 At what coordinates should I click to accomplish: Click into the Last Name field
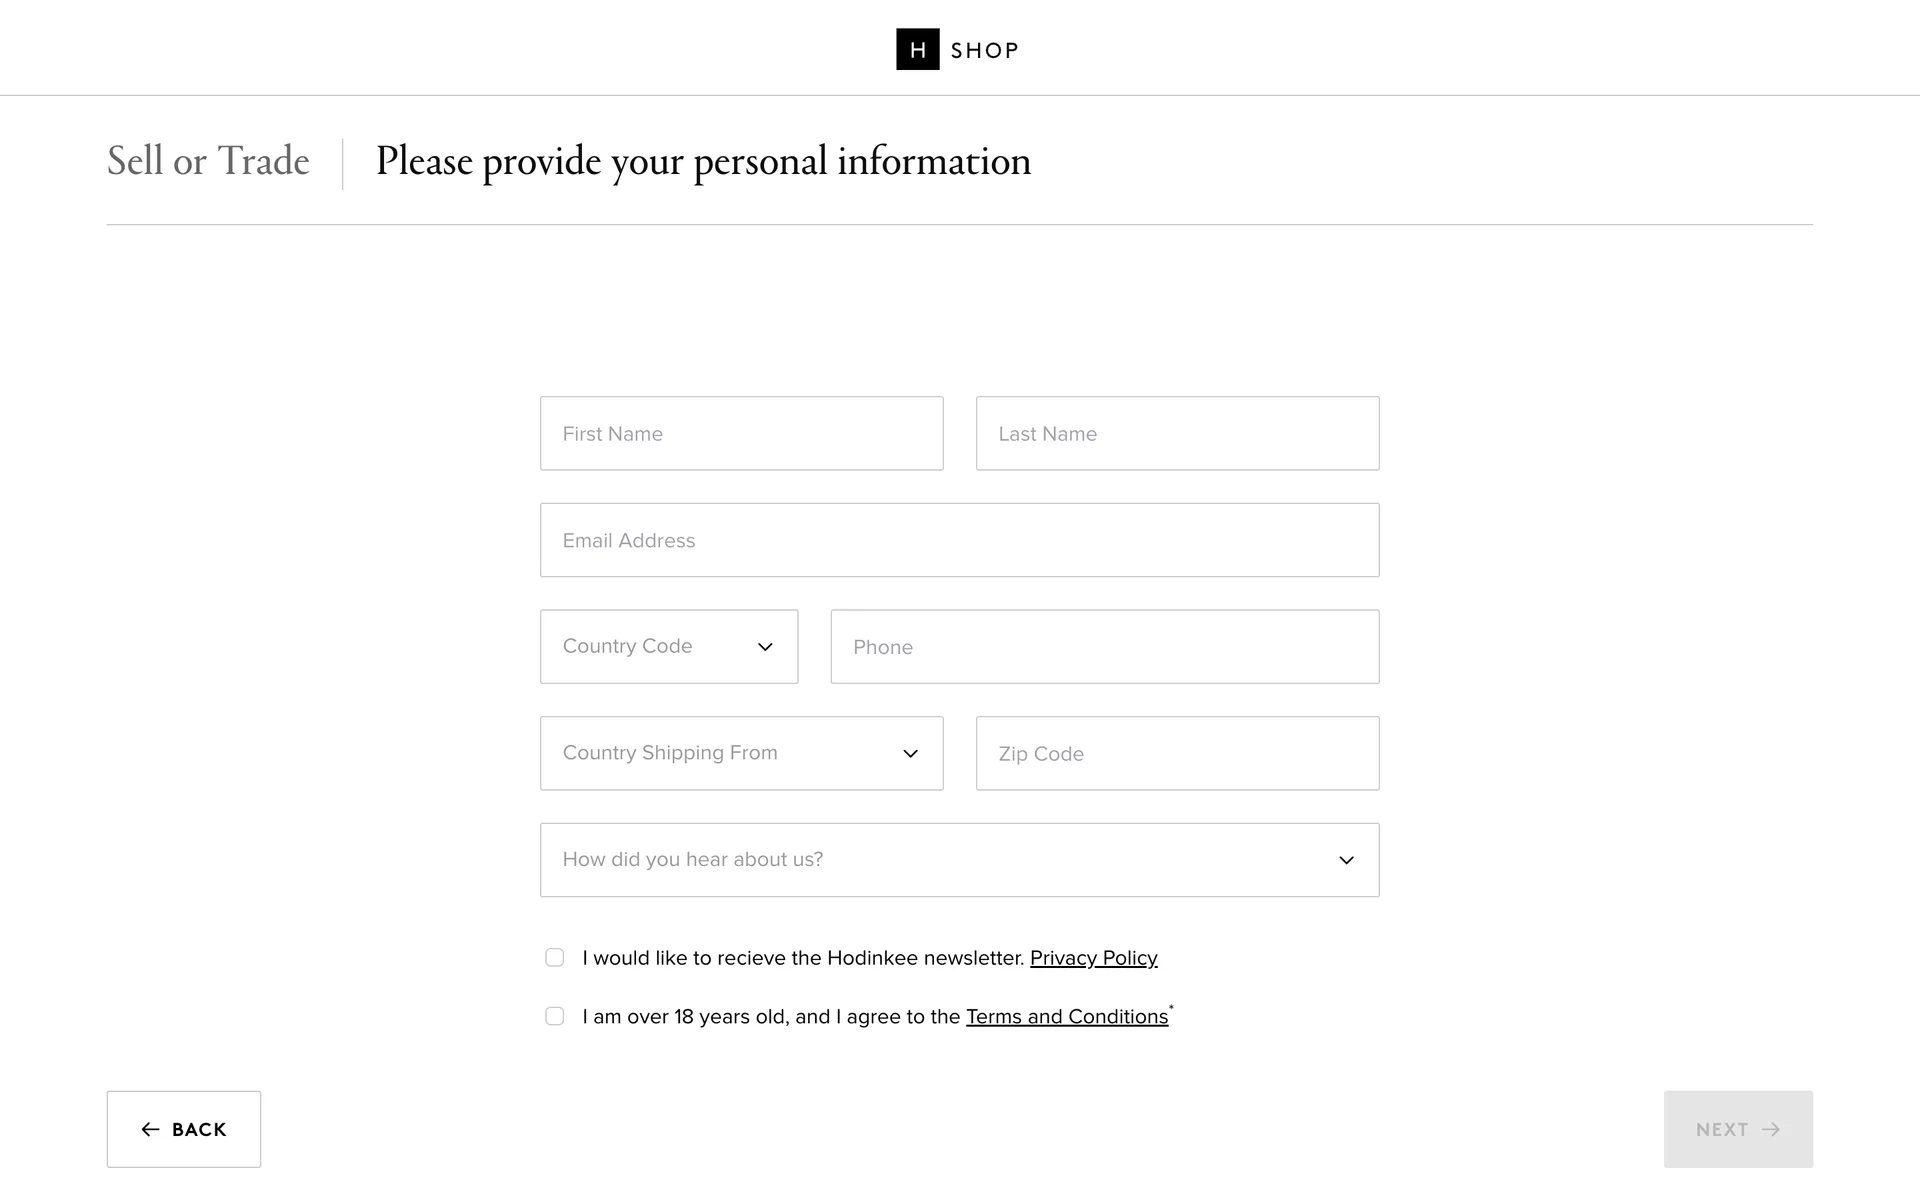coord(1177,434)
